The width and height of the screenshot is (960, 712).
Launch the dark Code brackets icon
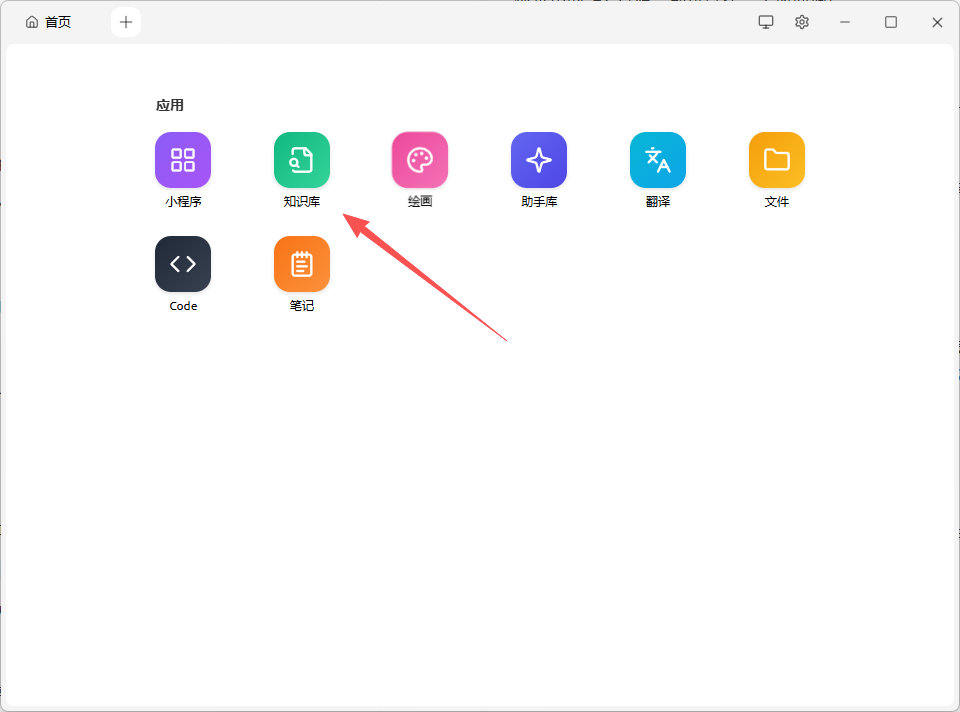pyautogui.click(x=183, y=264)
